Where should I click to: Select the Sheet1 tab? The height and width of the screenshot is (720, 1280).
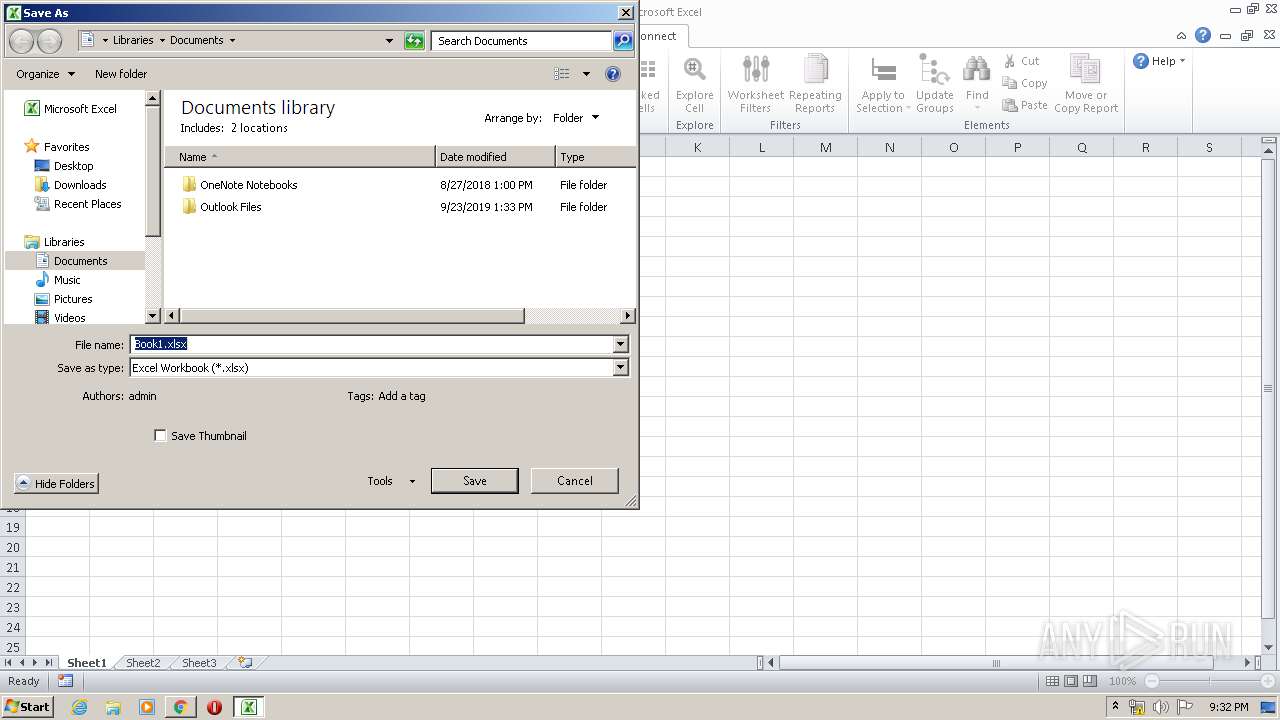[x=86, y=663]
